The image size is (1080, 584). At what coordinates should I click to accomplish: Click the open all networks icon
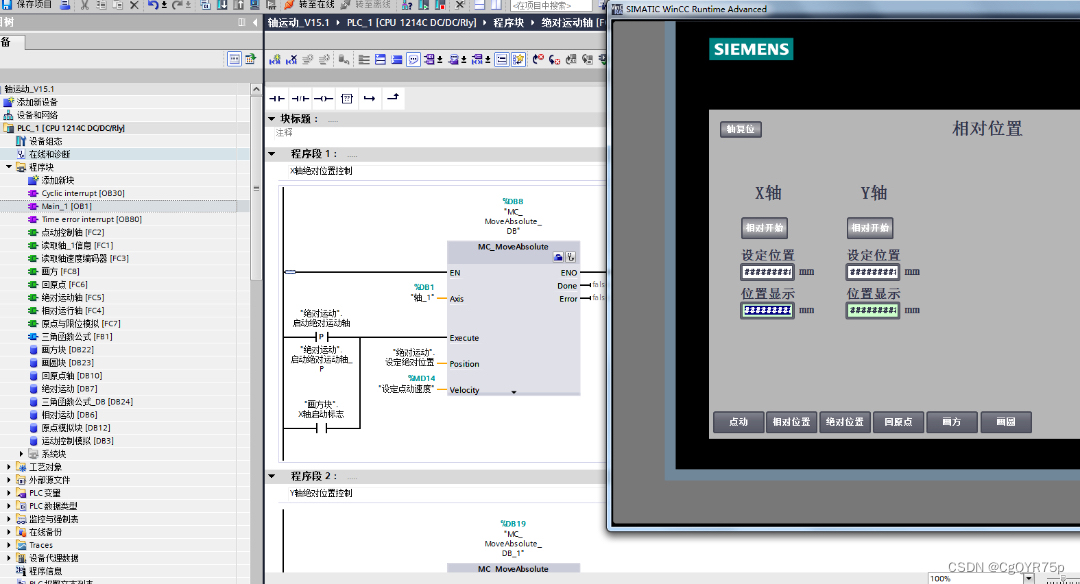pos(380,60)
